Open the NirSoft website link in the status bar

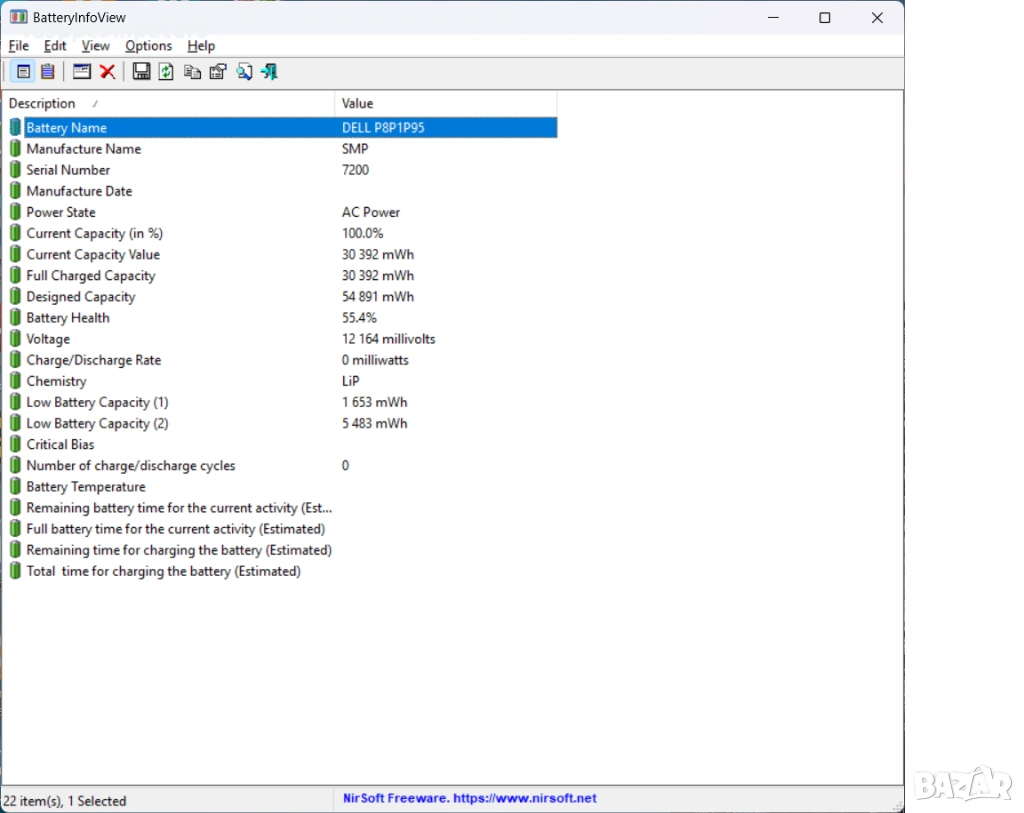pyautogui.click(x=469, y=799)
